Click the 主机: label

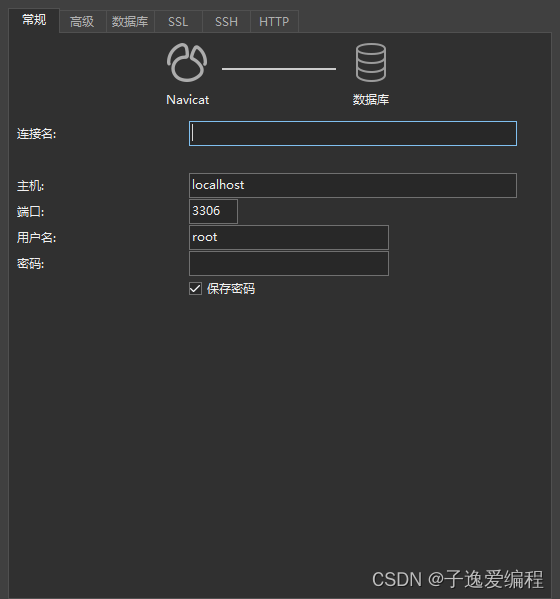[x=30, y=186]
